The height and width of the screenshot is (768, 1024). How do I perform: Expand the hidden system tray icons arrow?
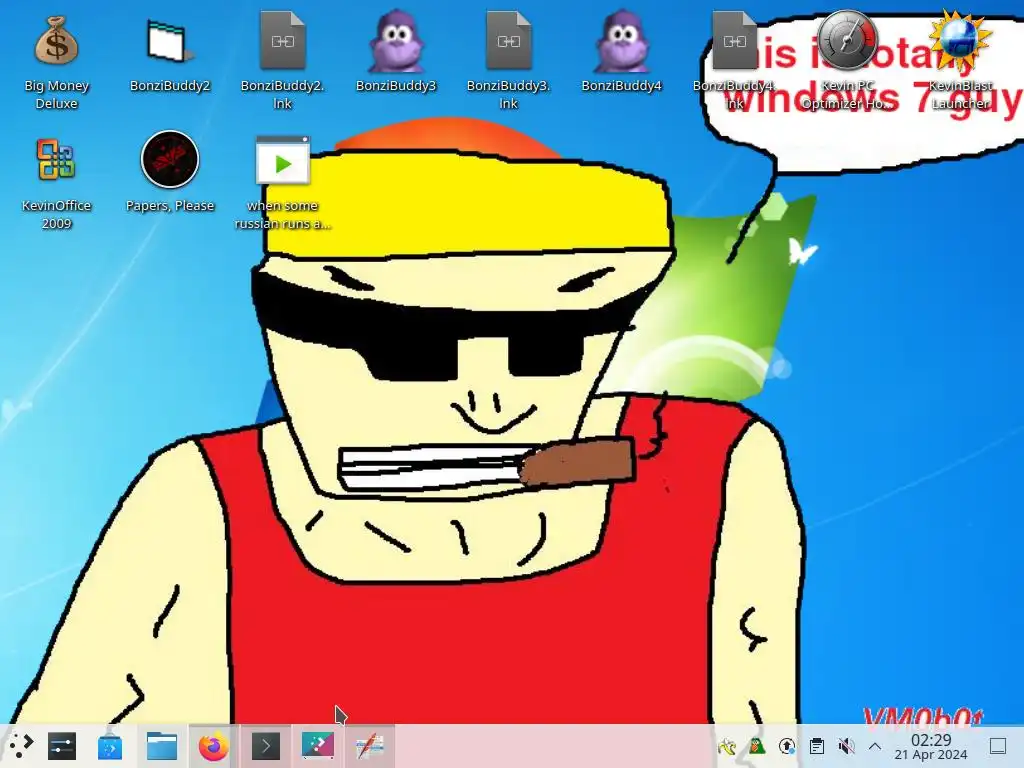pyautogui.click(x=875, y=746)
